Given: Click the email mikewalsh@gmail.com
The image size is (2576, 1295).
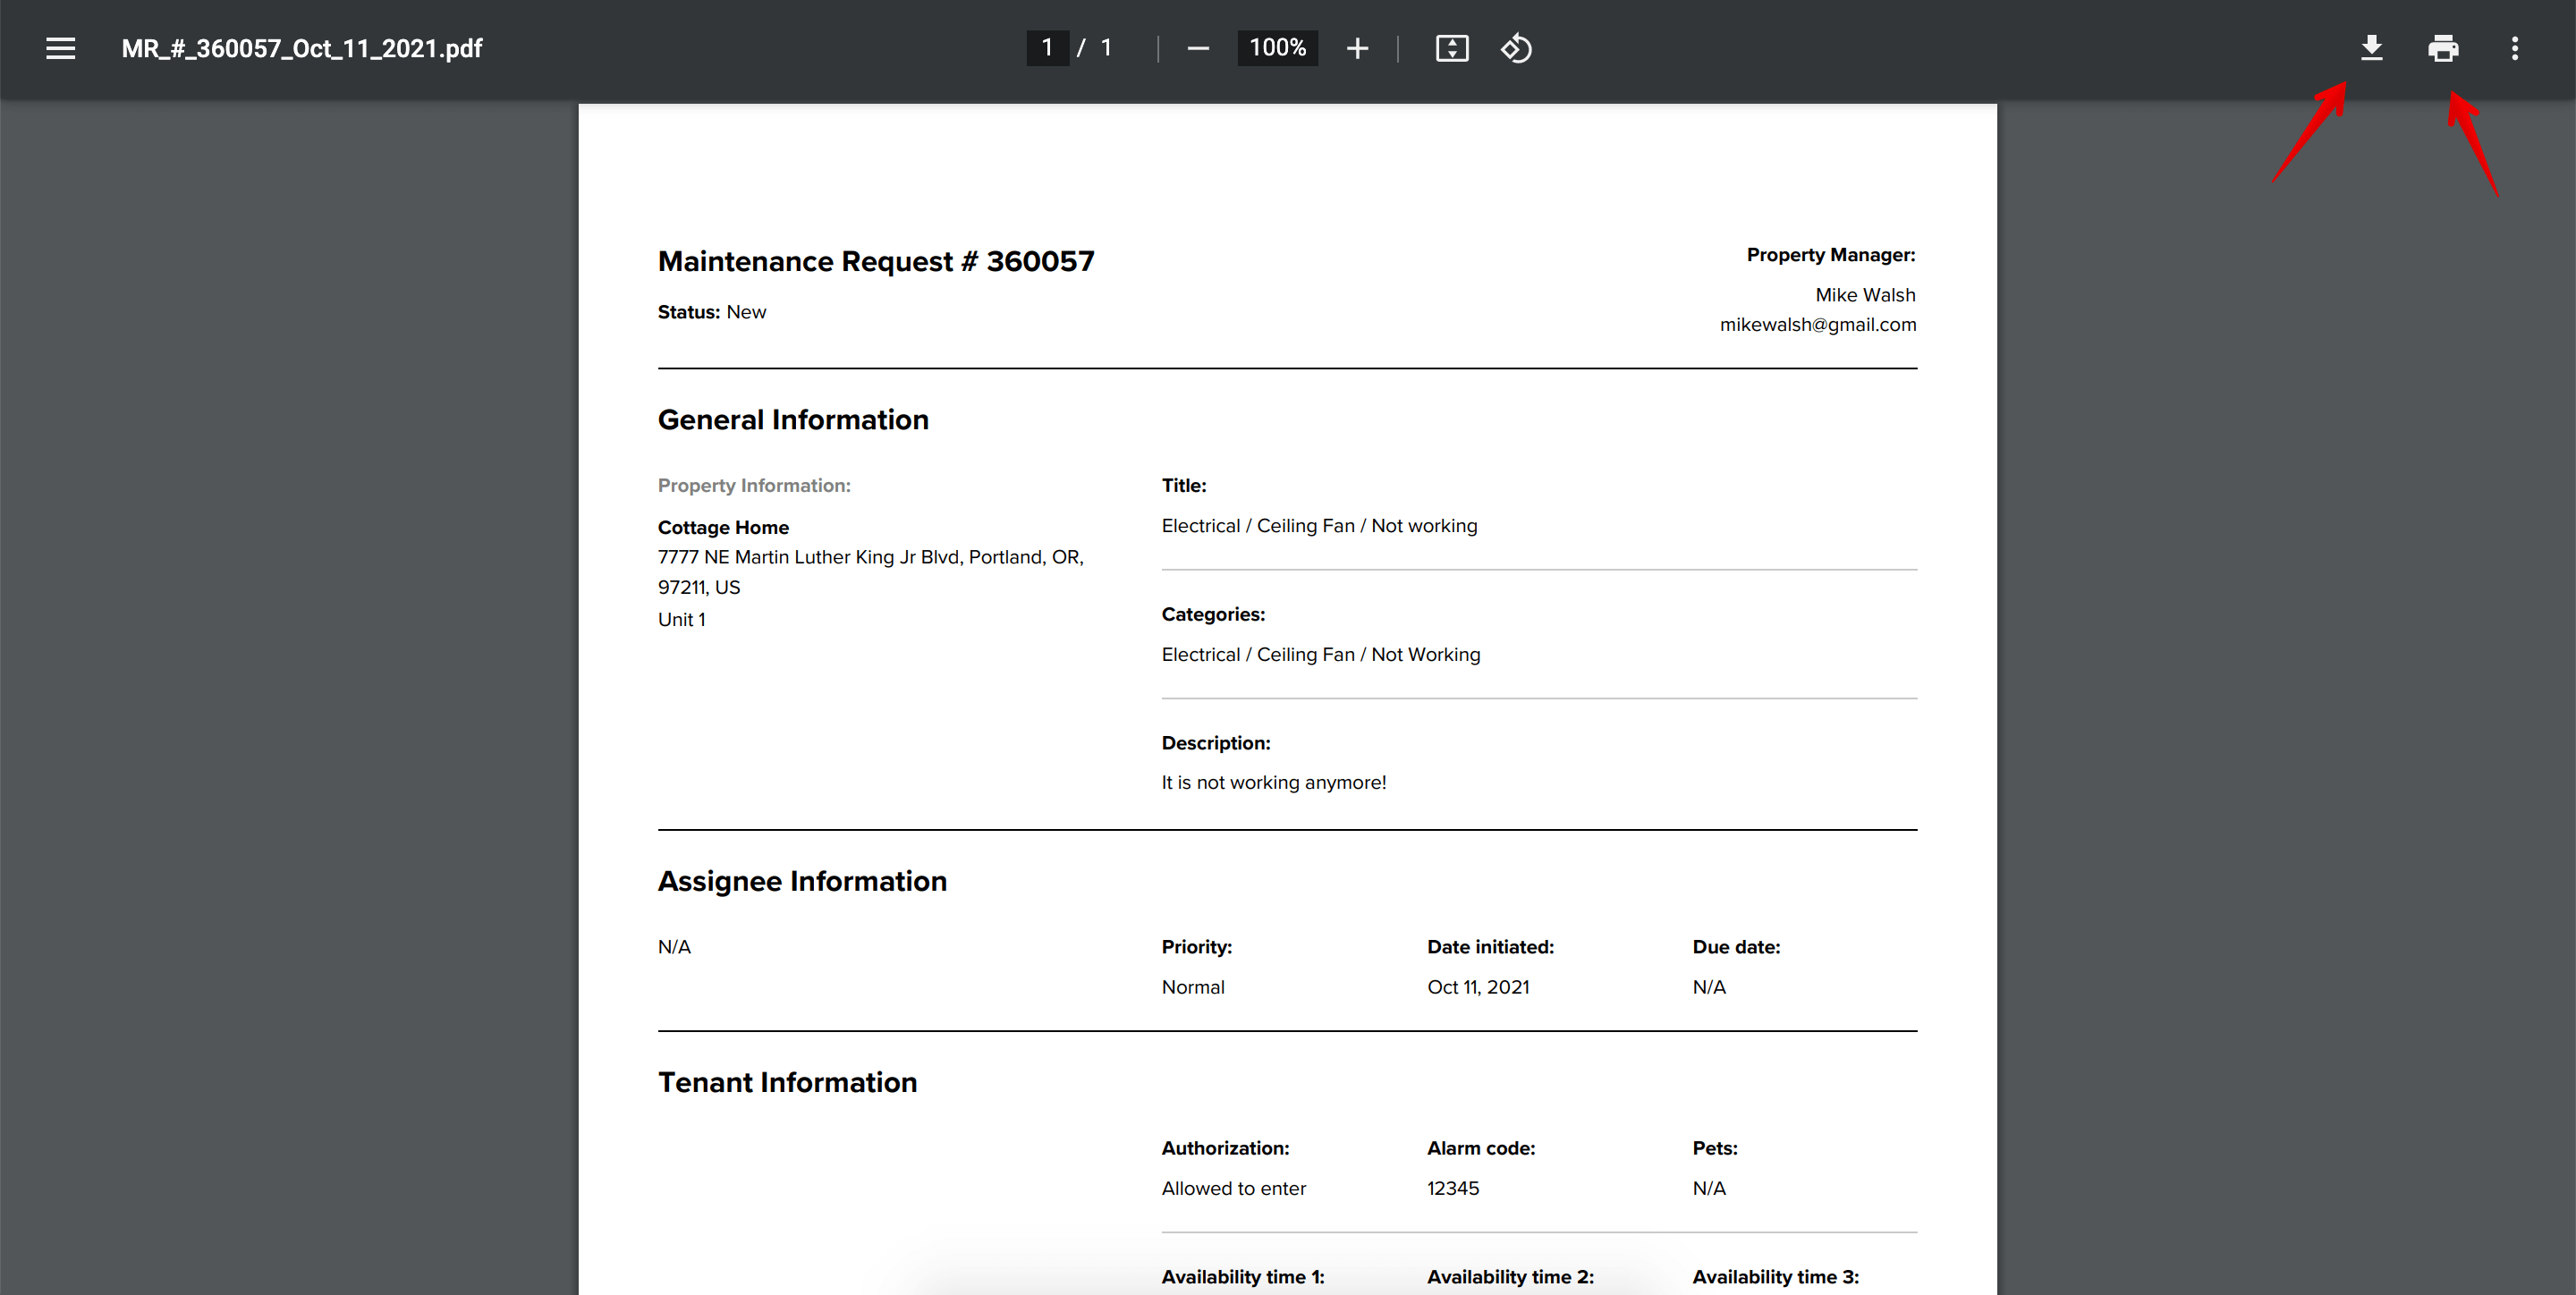Looking at the screenshot, I should pos(1817,325).
